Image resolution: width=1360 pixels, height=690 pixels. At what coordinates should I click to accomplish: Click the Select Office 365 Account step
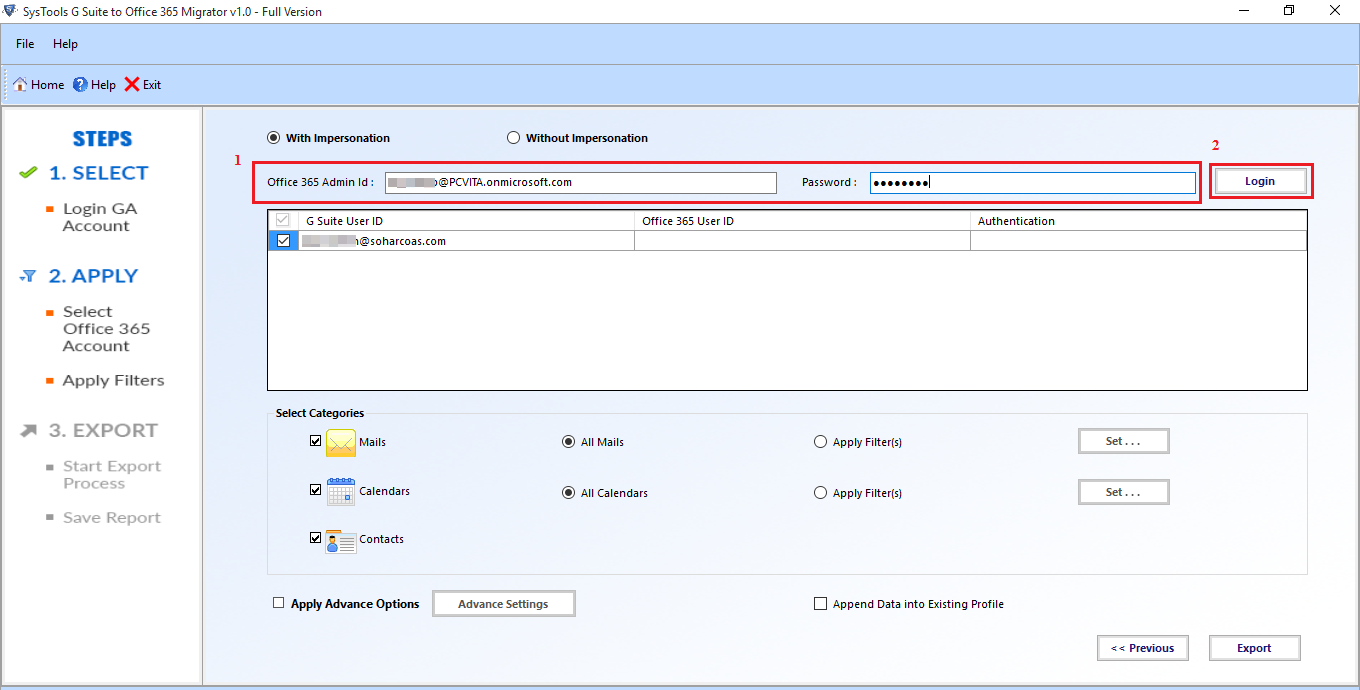106,329
